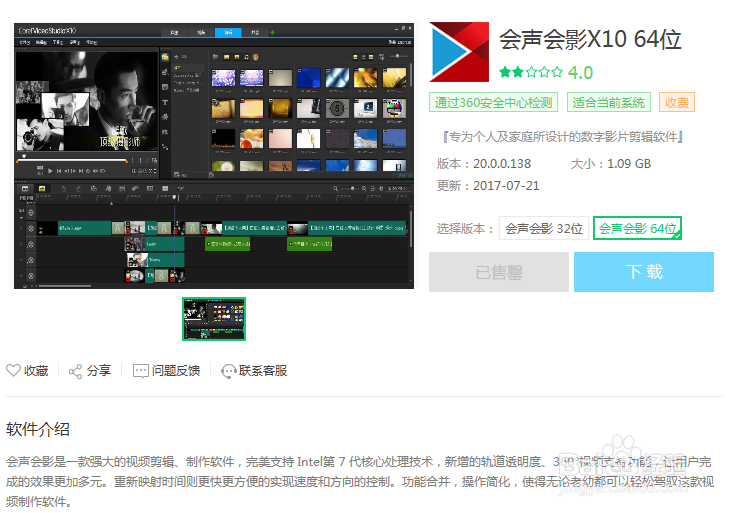
Task: Open 问题反馈 feedback link
Action: (166, 371)
